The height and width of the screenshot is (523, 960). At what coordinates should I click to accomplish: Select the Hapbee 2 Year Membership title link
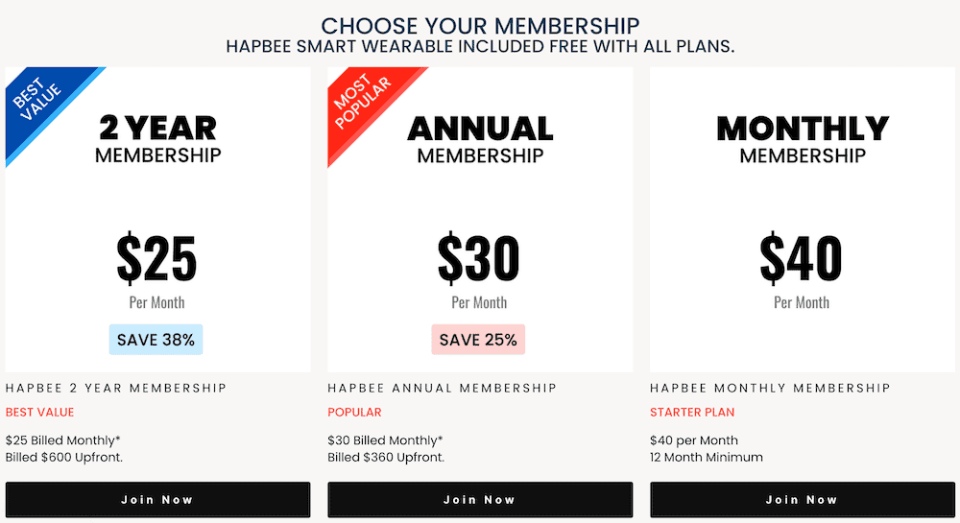116,388
